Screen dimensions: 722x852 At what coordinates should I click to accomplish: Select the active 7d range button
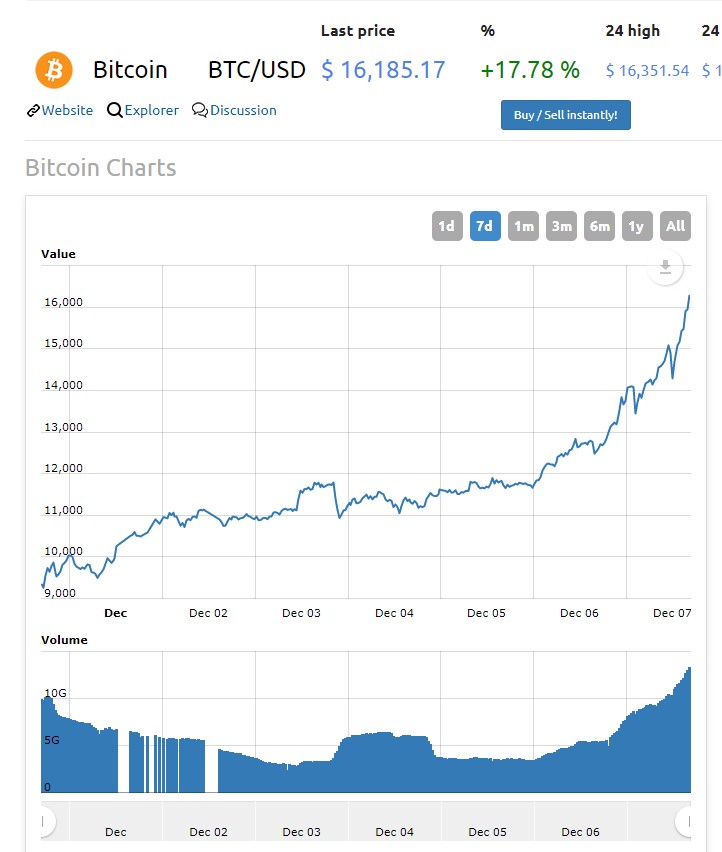coord(485,226)
